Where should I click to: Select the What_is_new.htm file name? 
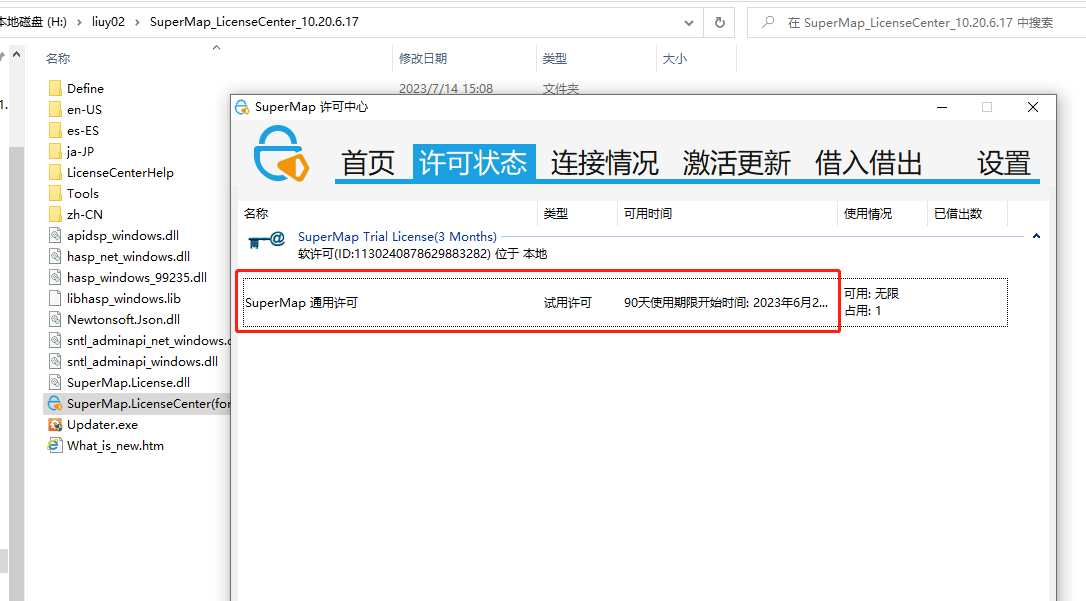(116, 445)
